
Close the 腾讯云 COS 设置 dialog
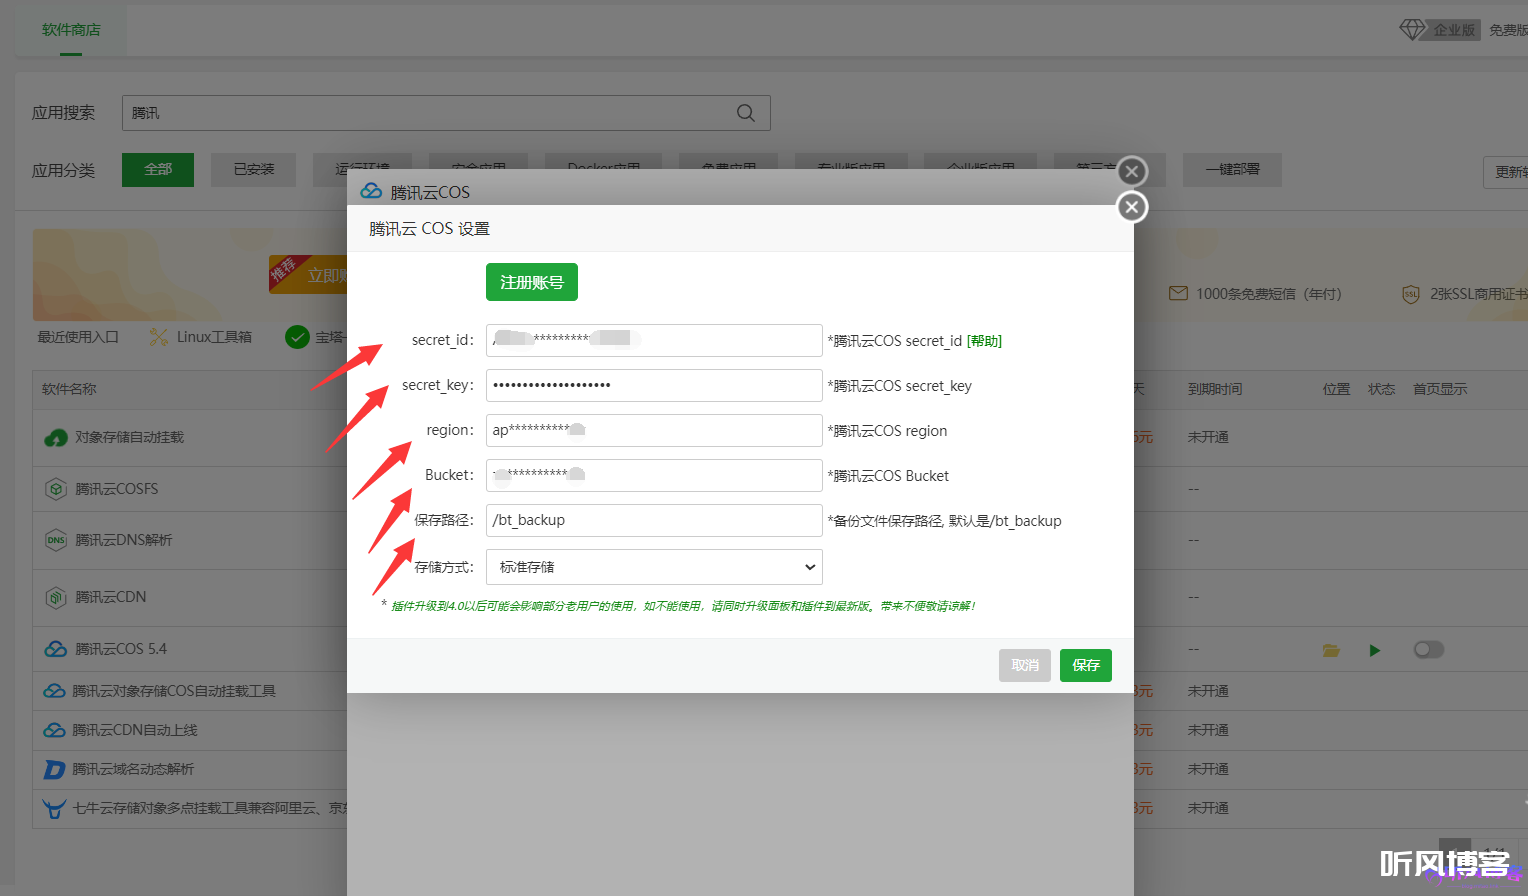click(1131, 207)
